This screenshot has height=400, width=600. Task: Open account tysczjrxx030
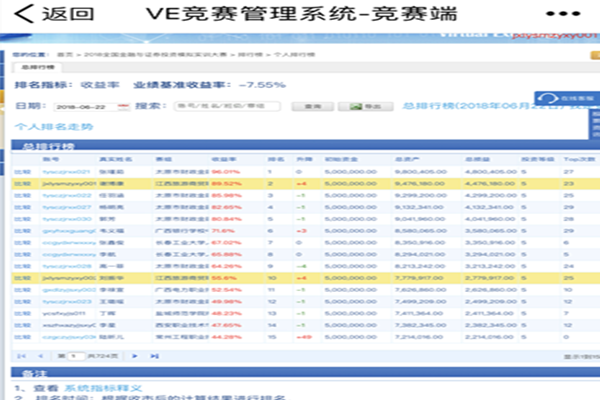coord(67,219)
